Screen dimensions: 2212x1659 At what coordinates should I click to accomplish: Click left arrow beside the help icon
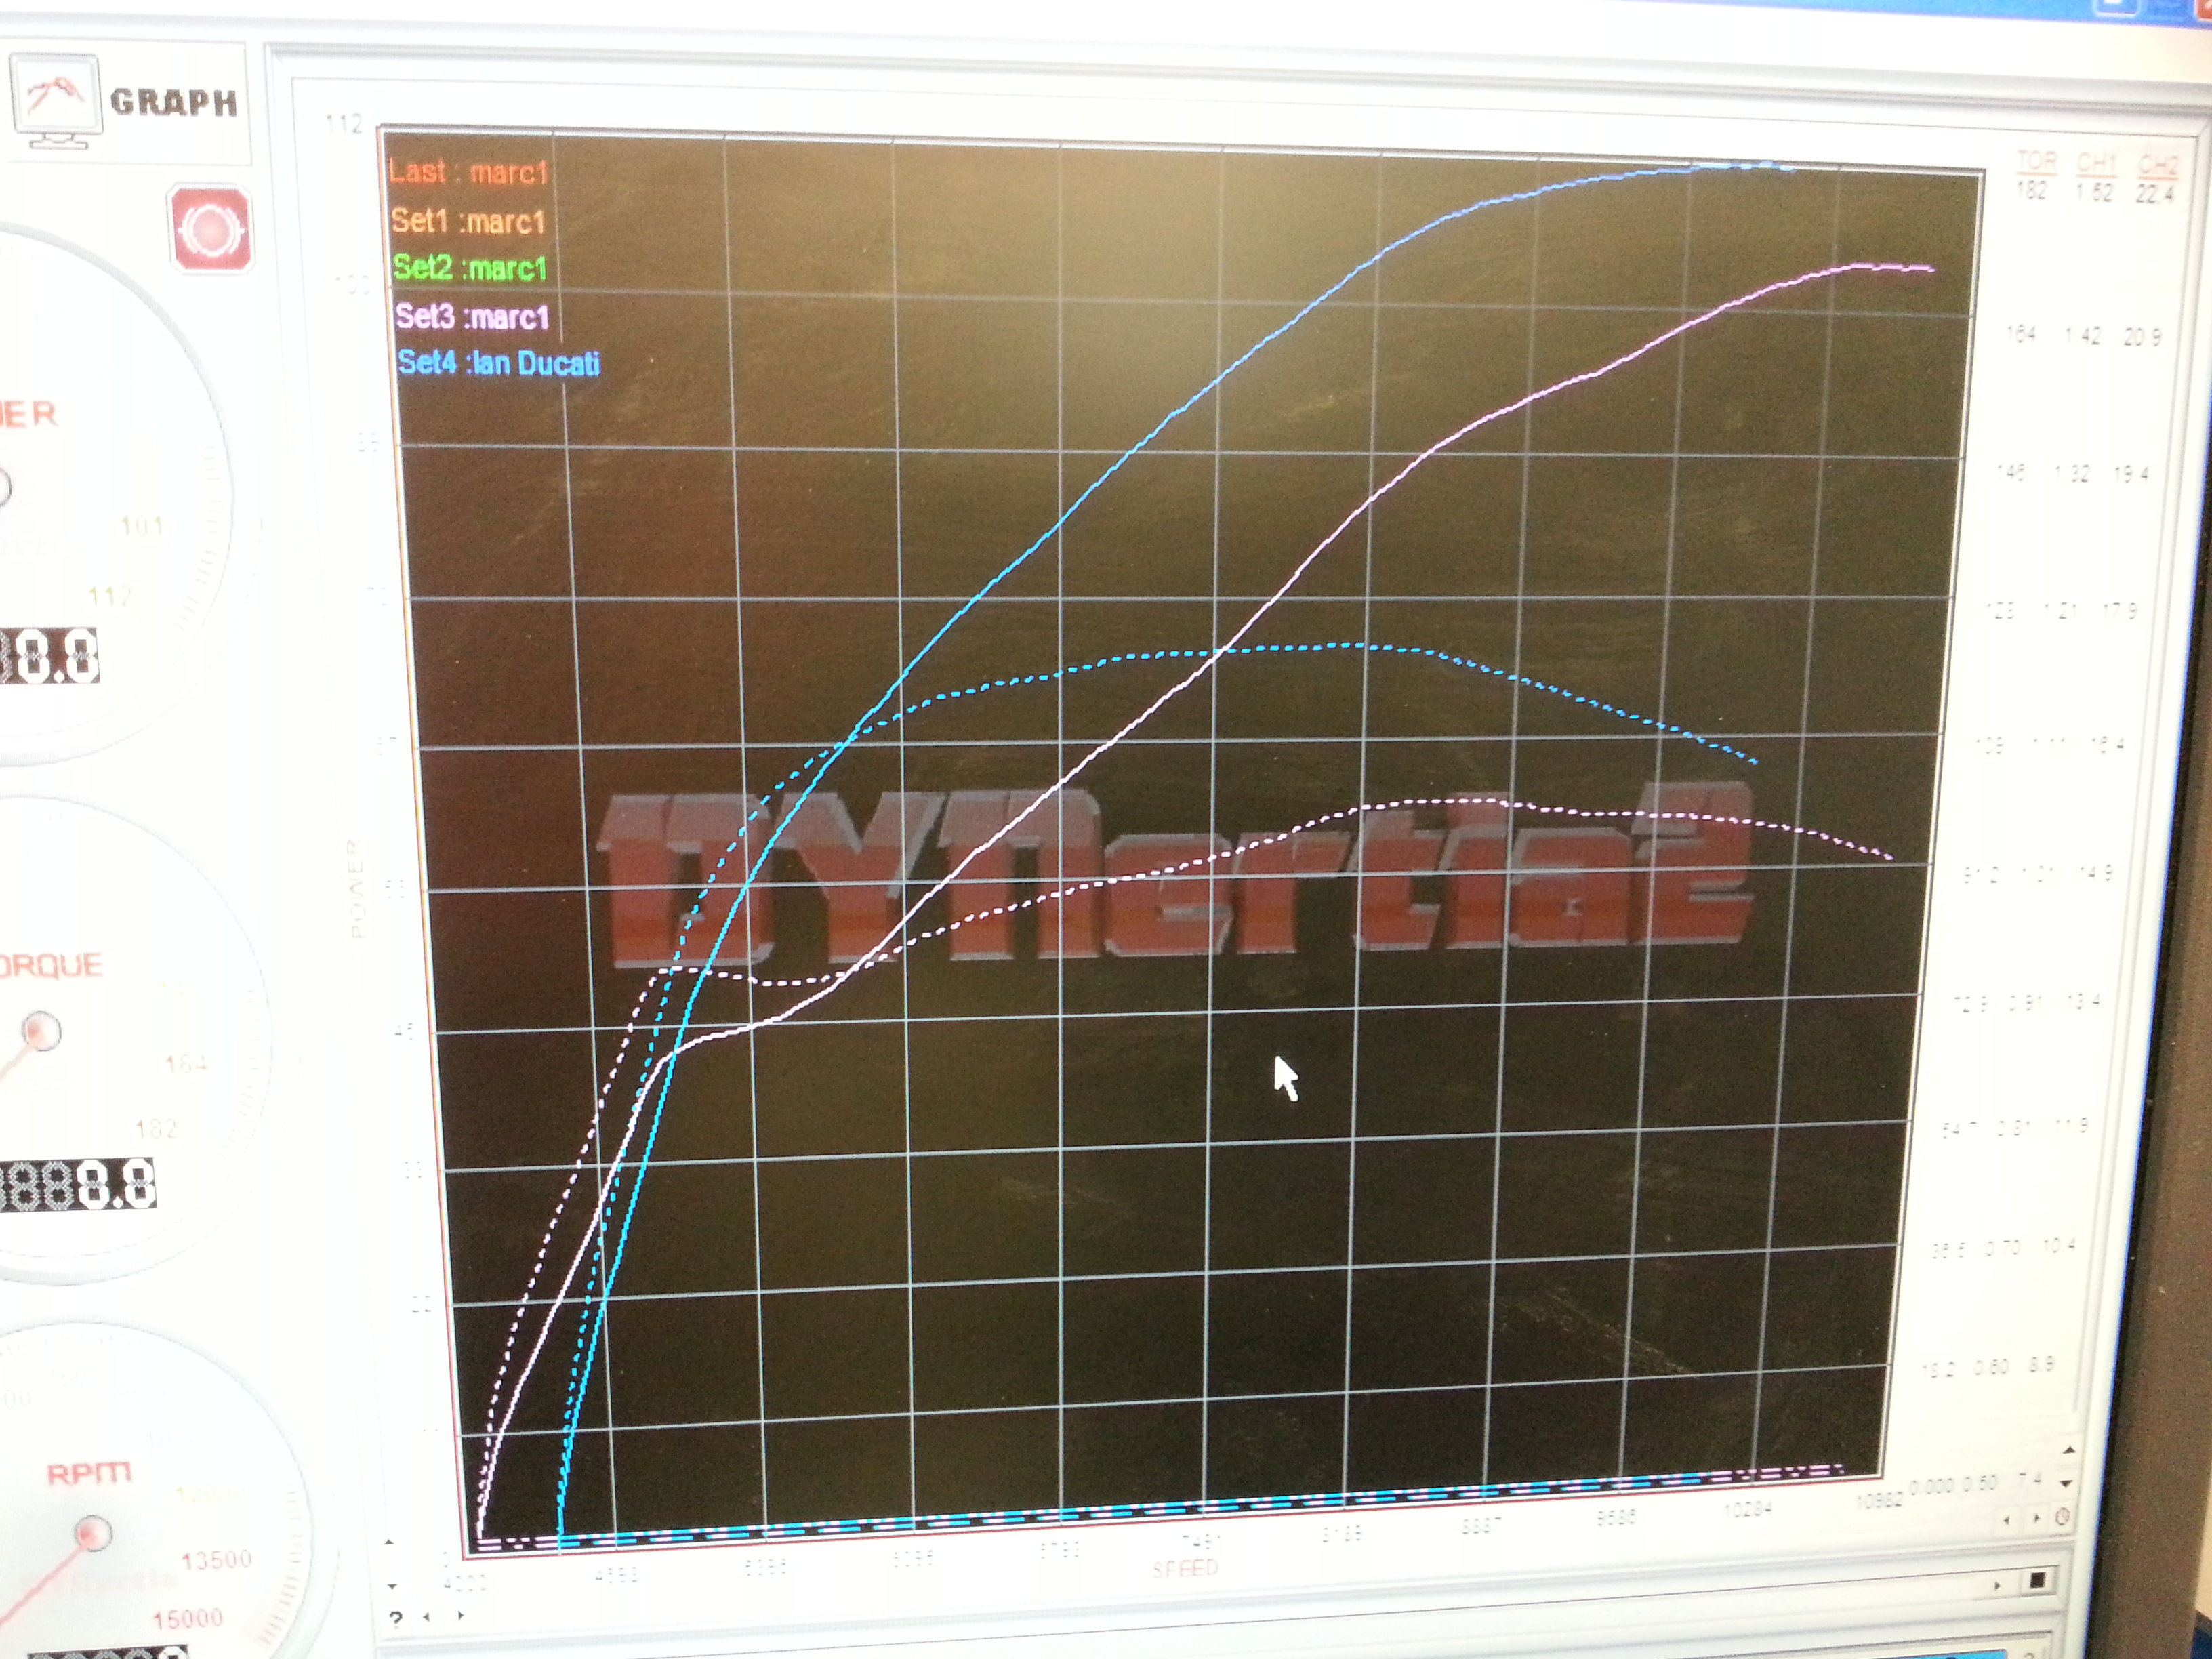click(427, 1616)
